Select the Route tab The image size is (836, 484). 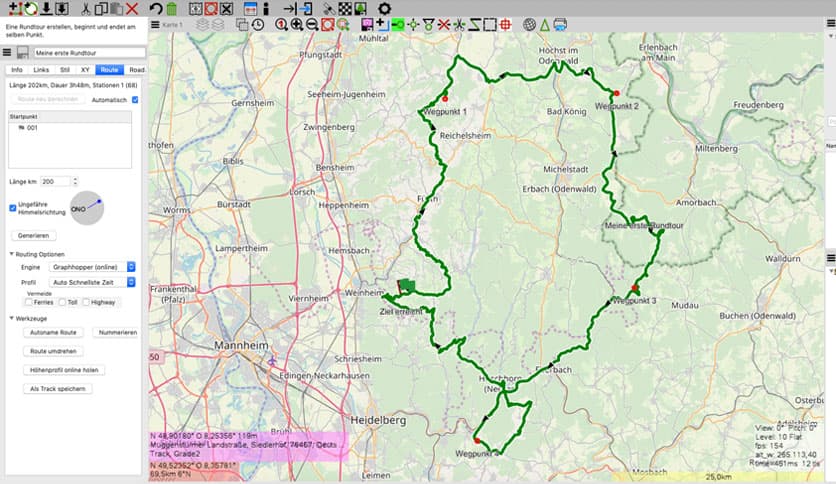109,70
